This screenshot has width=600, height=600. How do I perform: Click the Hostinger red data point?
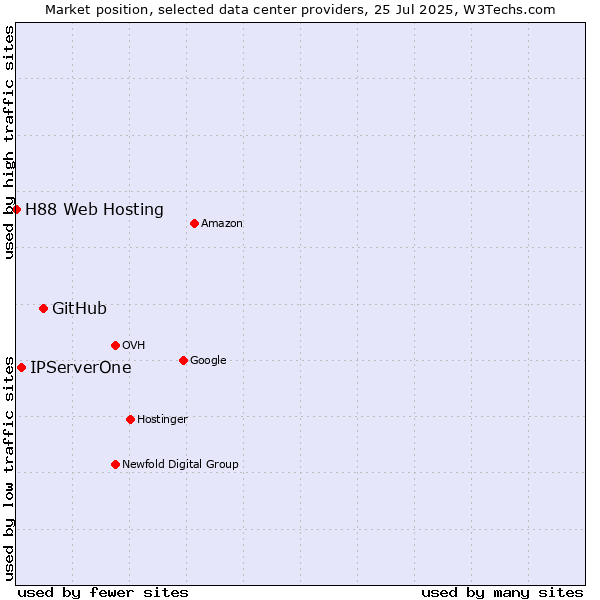coord(130,420)
